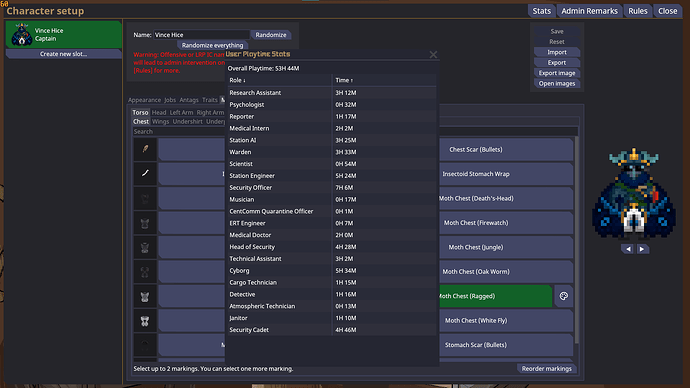This screenshot has width=690, height=388.
Task: Select the Right Arm body part tab
Action: (210, 113)
